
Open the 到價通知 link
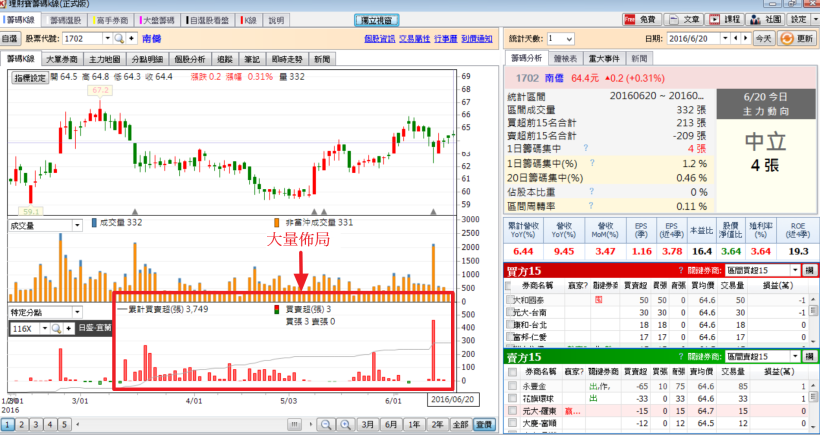477,39
